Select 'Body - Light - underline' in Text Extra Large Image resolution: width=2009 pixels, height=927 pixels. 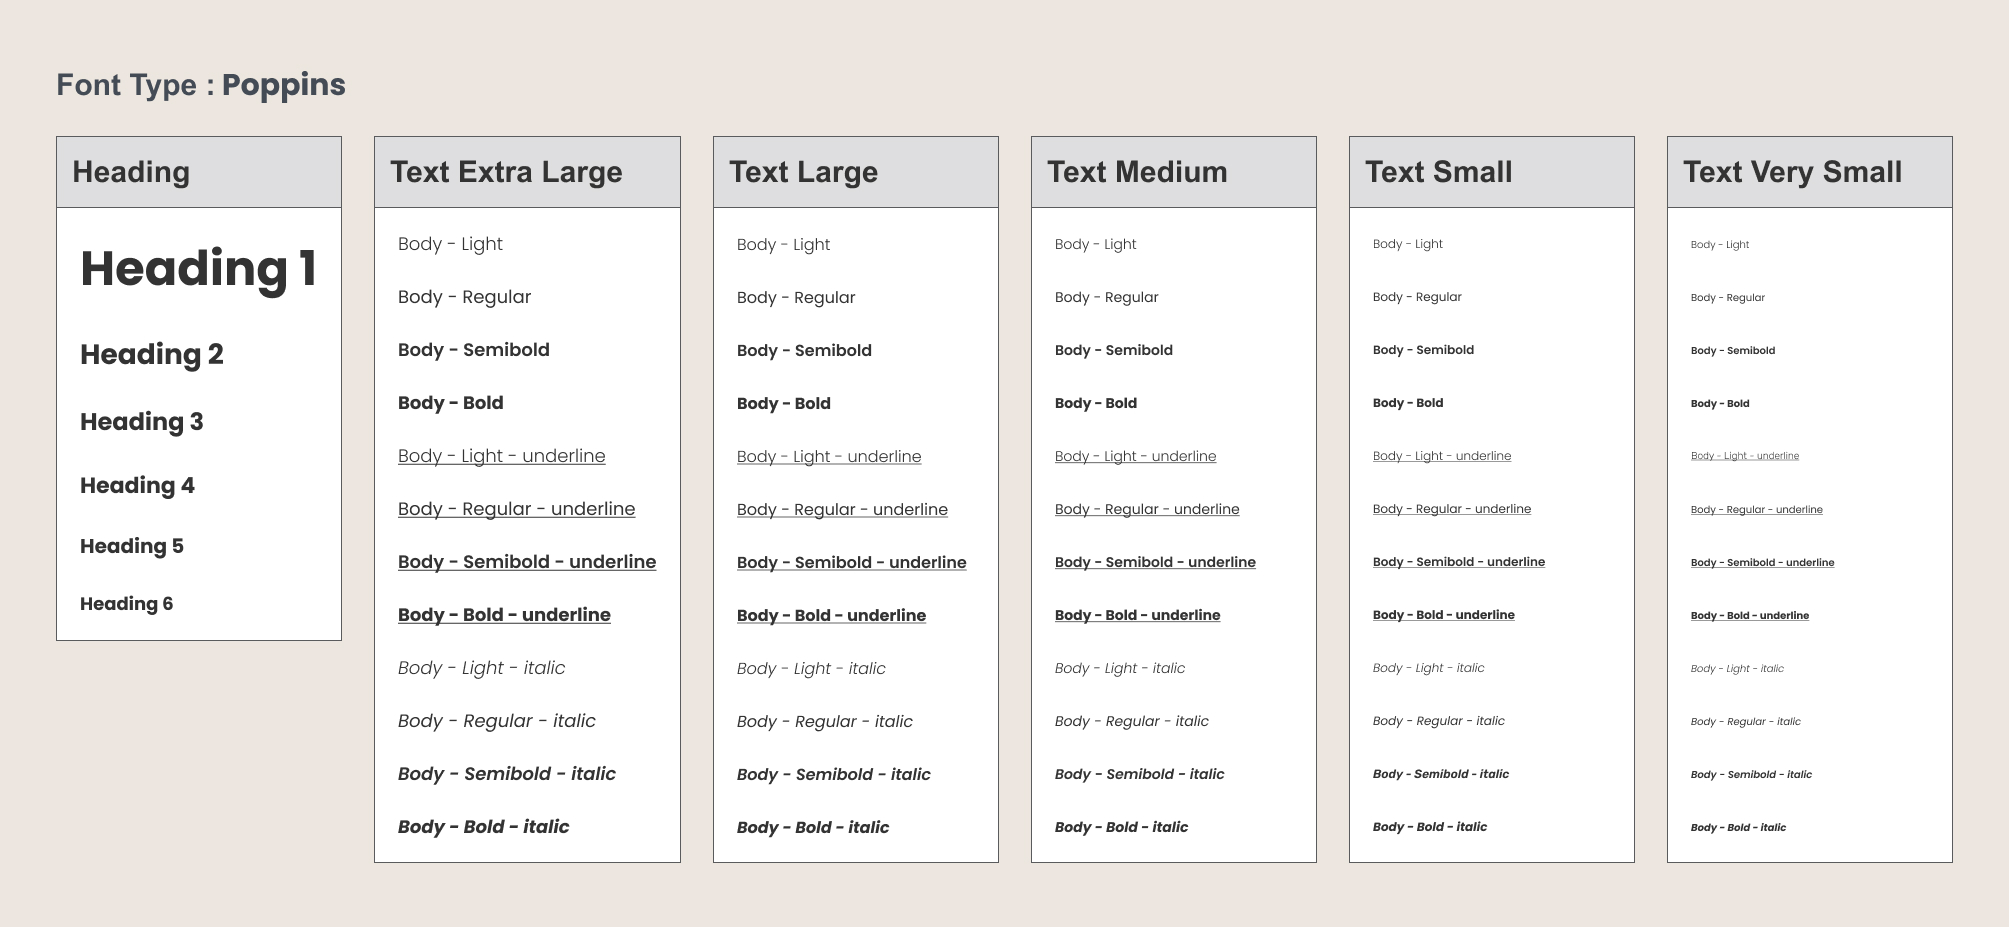tap(502, 456)
